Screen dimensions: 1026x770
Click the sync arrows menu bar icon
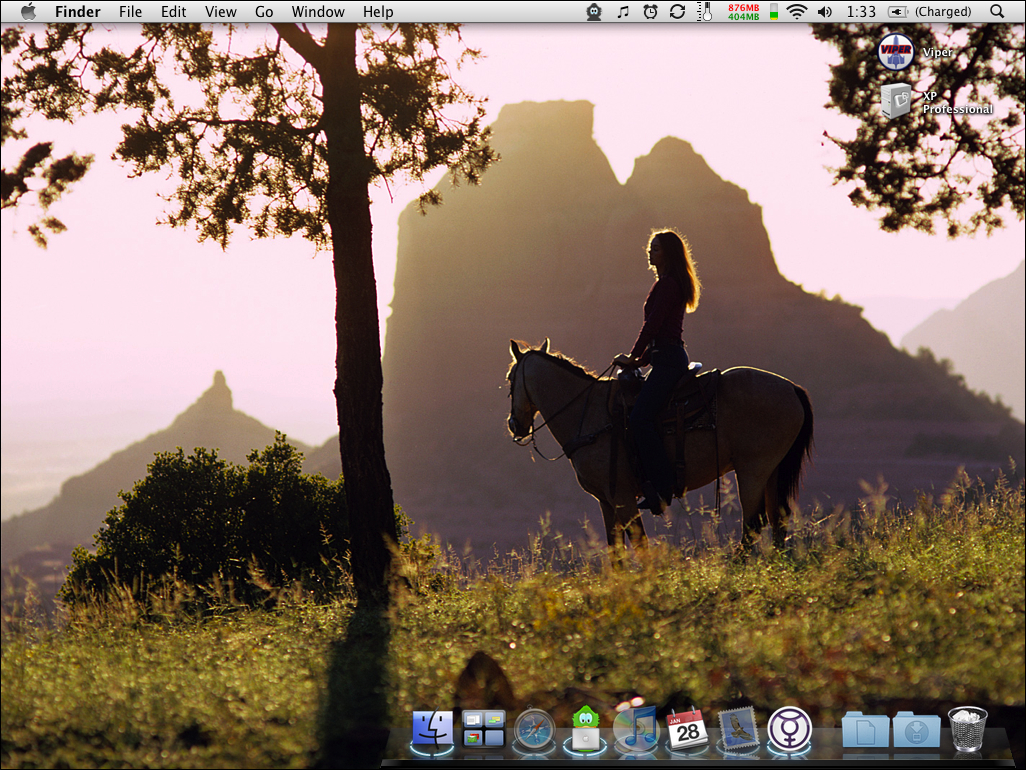(x=677, y=12)
